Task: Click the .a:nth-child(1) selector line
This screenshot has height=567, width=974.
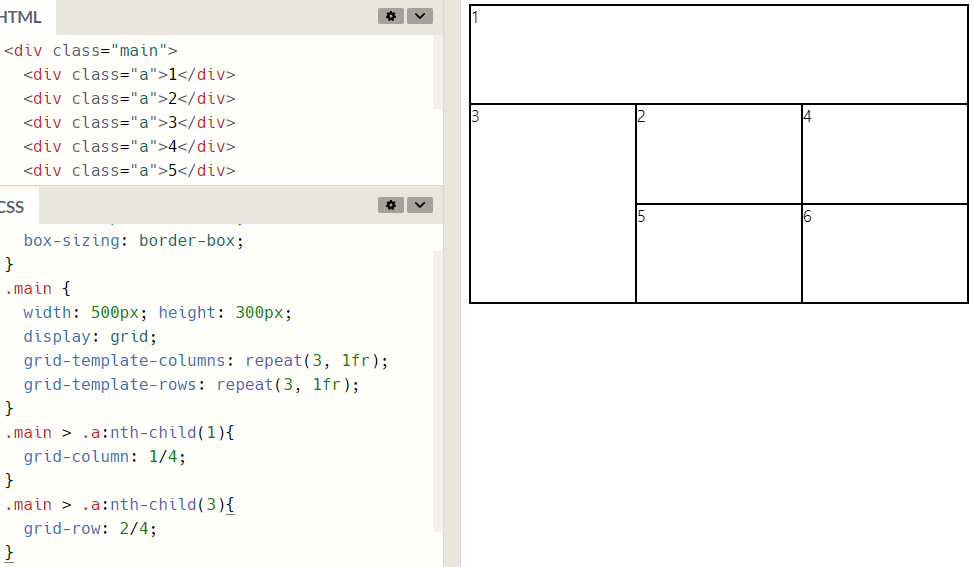Action: tap(119, 433)
